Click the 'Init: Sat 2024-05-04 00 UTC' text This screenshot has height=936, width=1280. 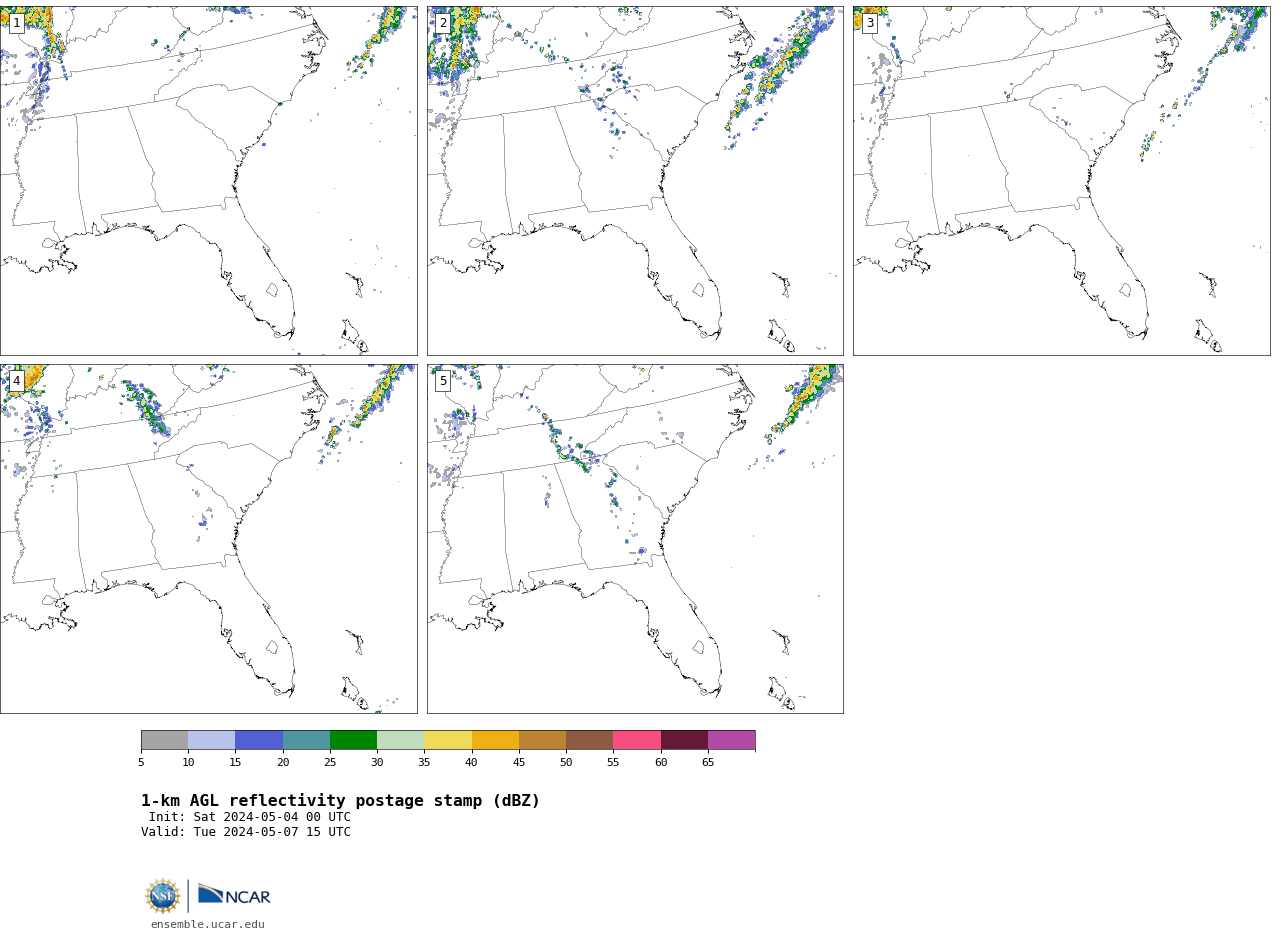[250, 817]
